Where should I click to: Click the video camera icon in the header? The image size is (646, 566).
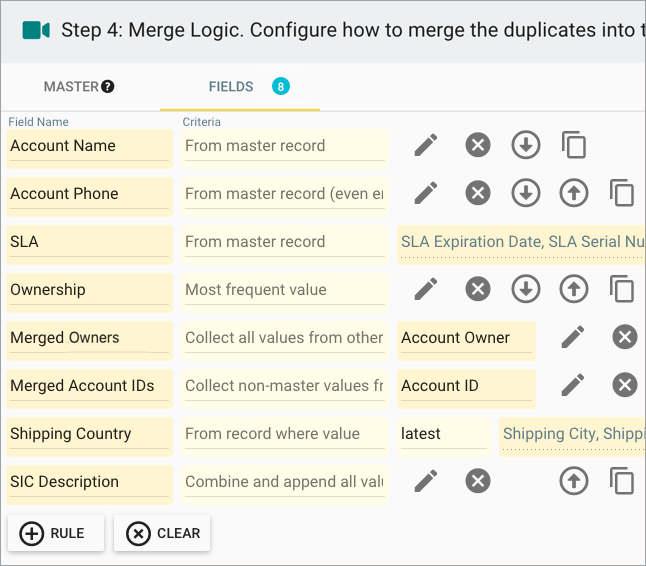[36, 30]
